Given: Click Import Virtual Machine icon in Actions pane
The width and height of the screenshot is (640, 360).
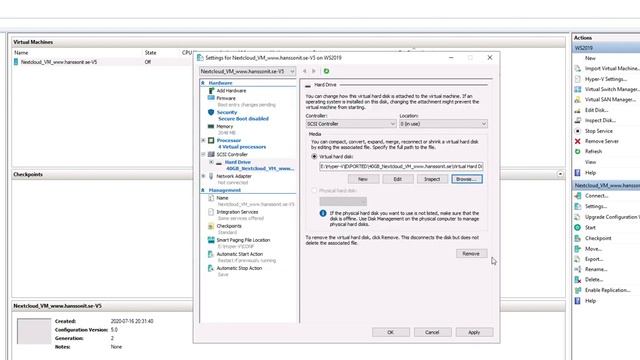Looking at the screenshot, I should tap(578, 69).
